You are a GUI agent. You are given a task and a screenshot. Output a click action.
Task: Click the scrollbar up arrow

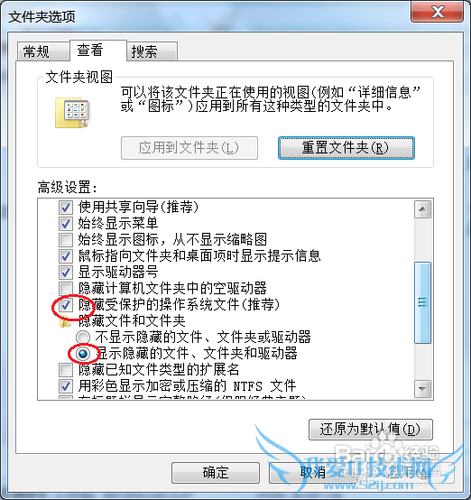click(x=422, y=209)
